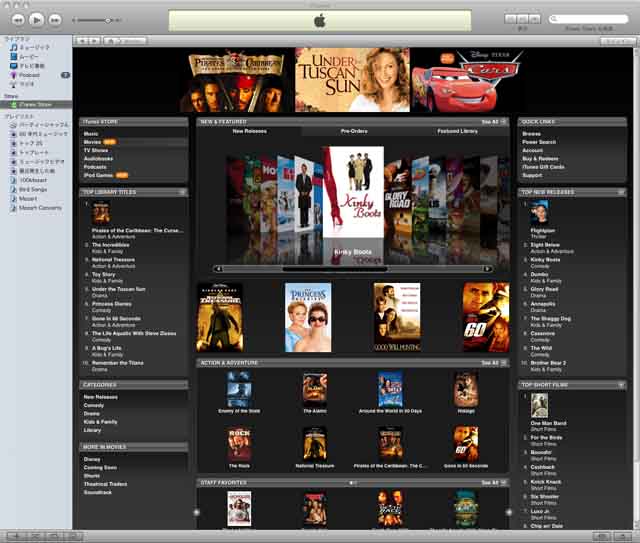
Task: Switch to the Pre-Orders tab
Action: pos(354,131)
